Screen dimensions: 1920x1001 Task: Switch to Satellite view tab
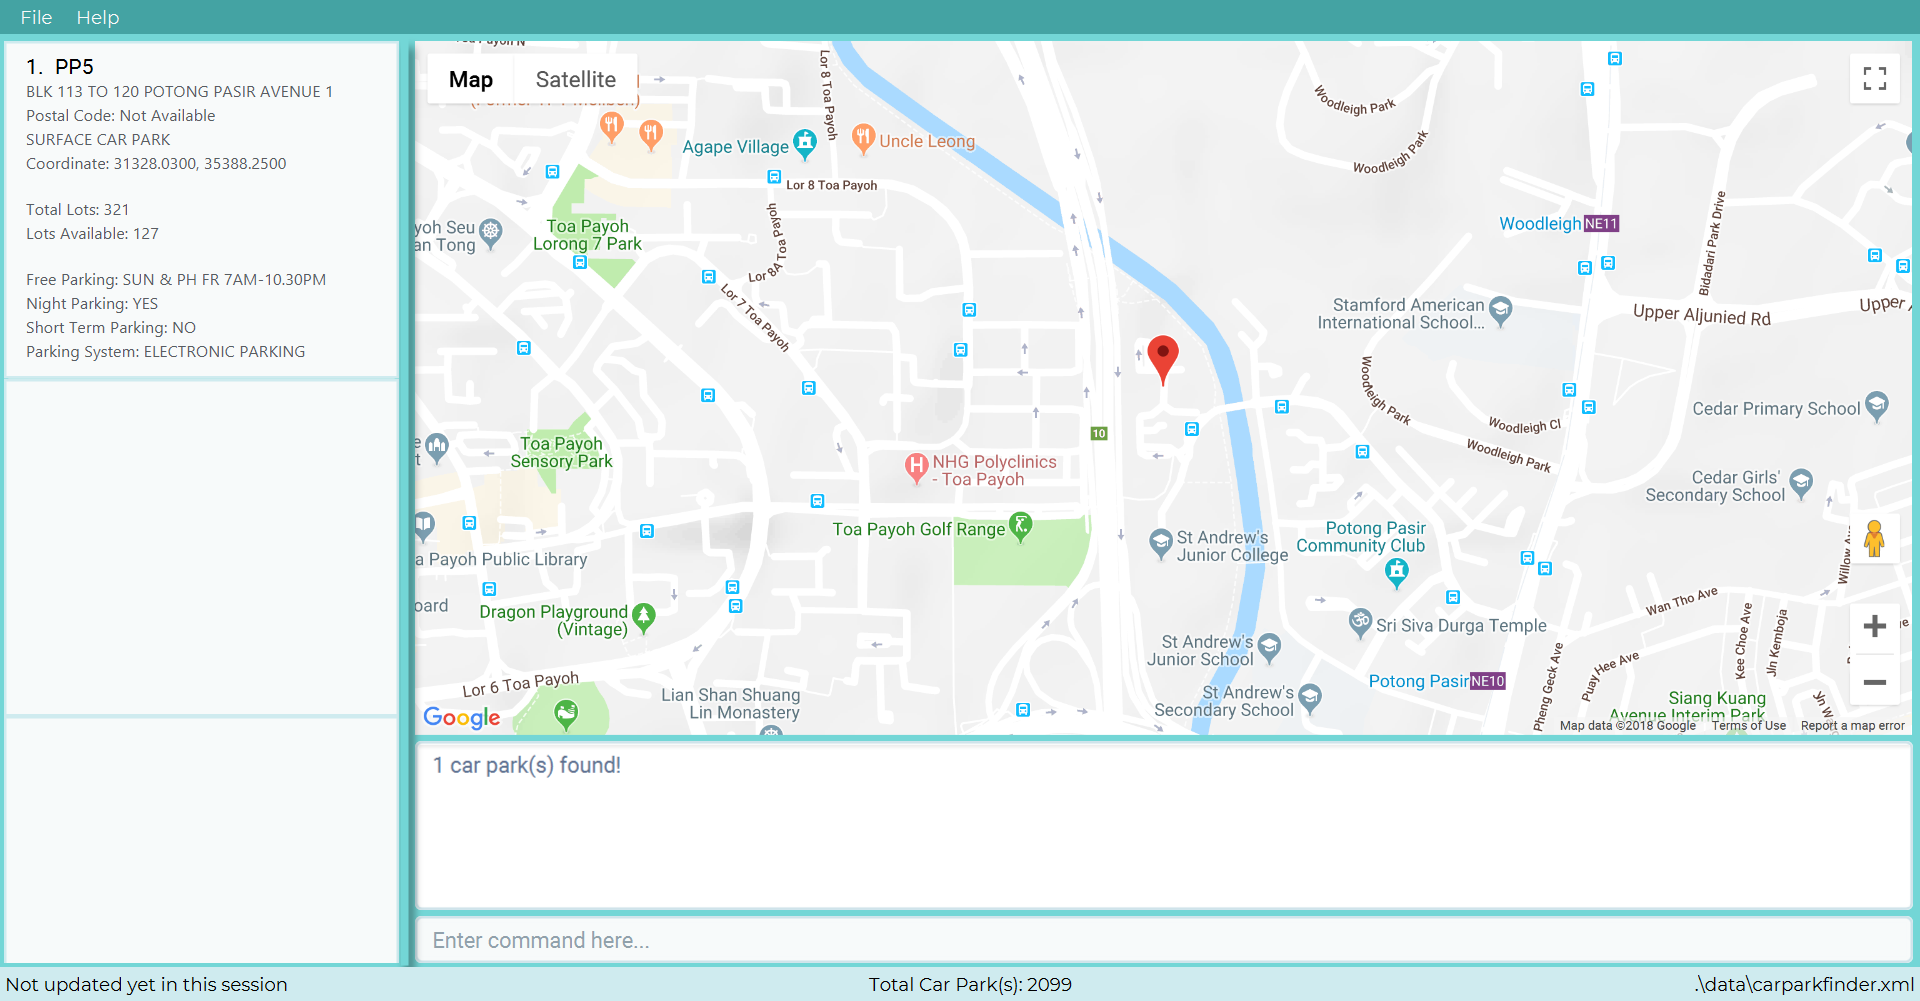coord(575,79)
